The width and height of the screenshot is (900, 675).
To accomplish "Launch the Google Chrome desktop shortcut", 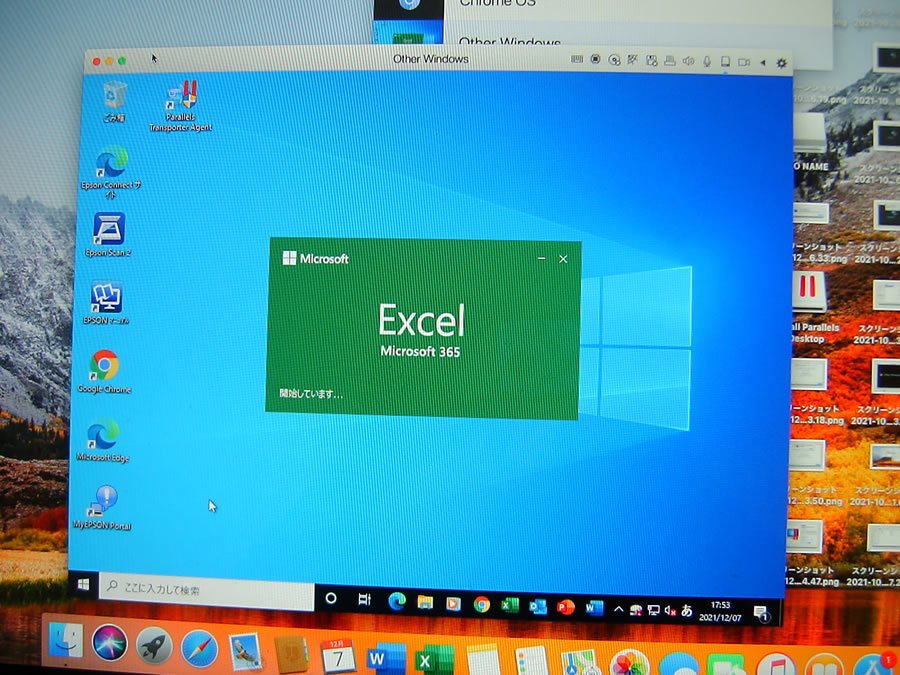I will [x=104, y=371].
